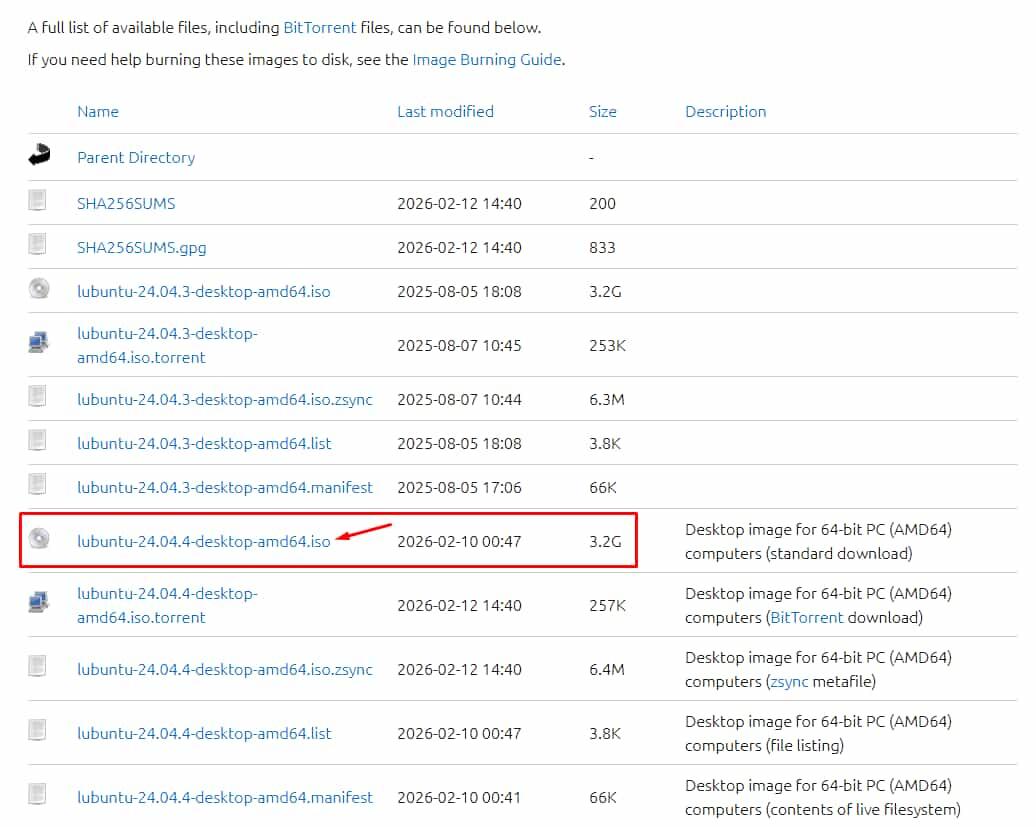1036x827 pixels.
Task: Open the lubuntu-24.04.4-desktop-amd64.list file
Action: point(204,733)
